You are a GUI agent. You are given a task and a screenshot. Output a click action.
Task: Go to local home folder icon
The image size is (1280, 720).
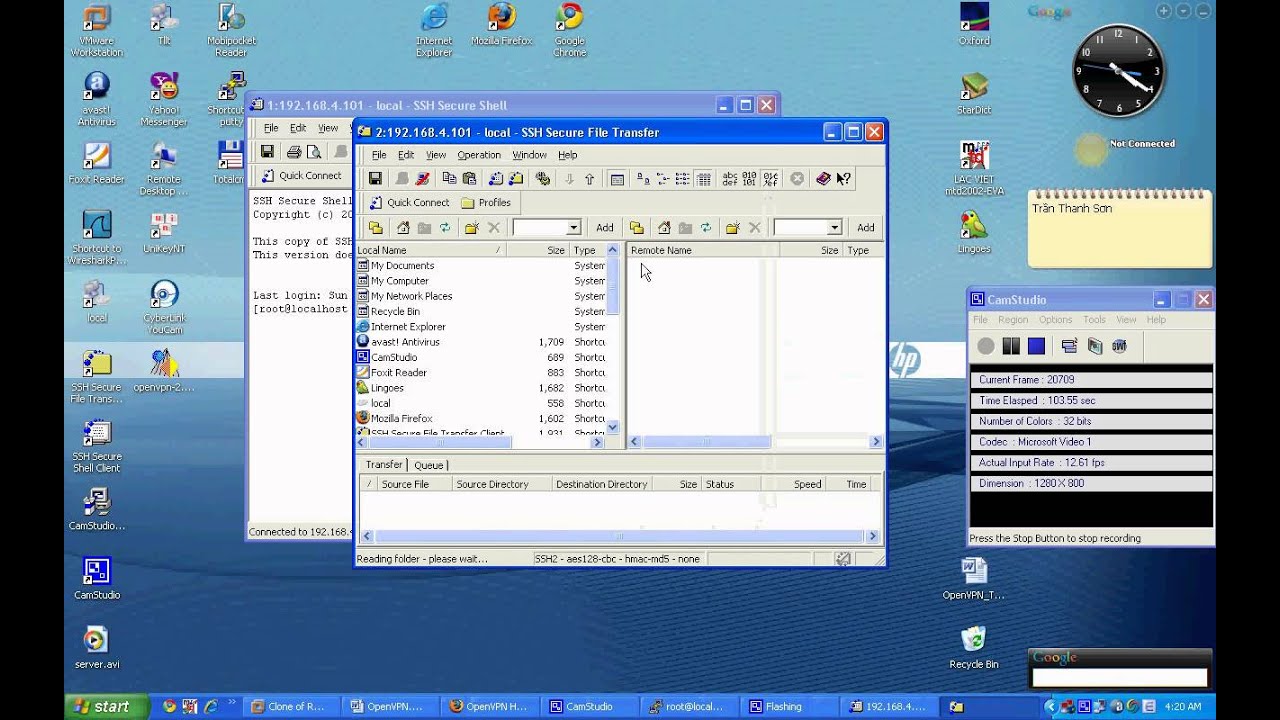[403, 228]
